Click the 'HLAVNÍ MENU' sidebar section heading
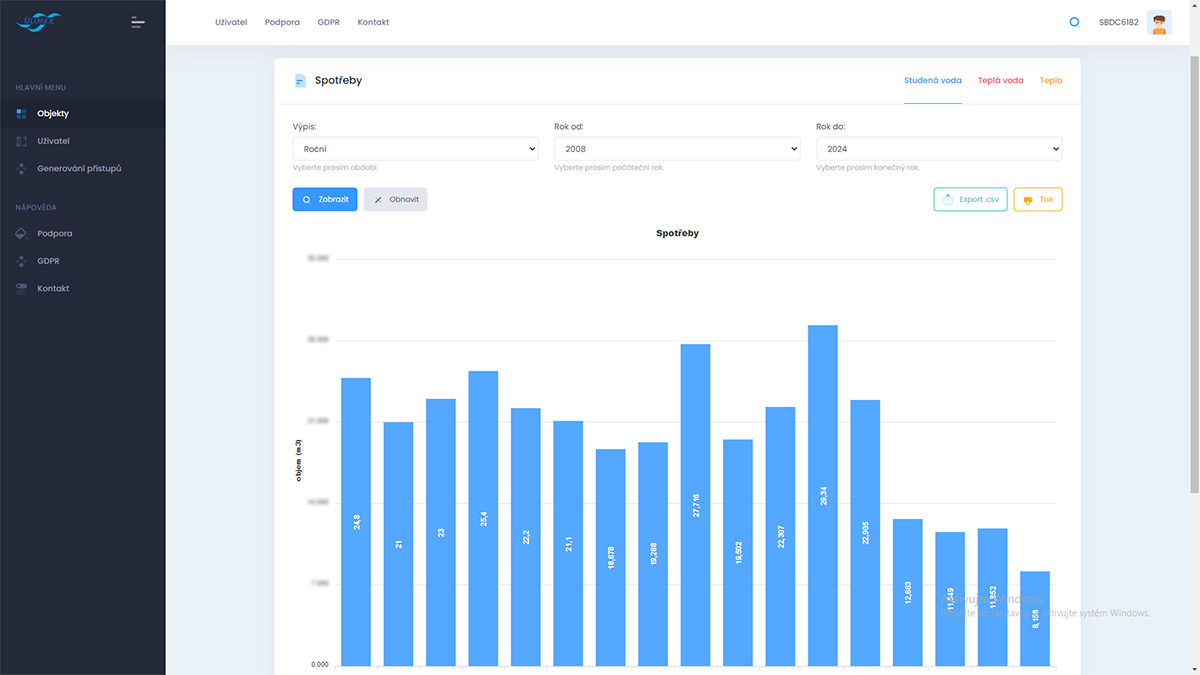This screenshot has width=1200, height=675. (x=41, y=88)
